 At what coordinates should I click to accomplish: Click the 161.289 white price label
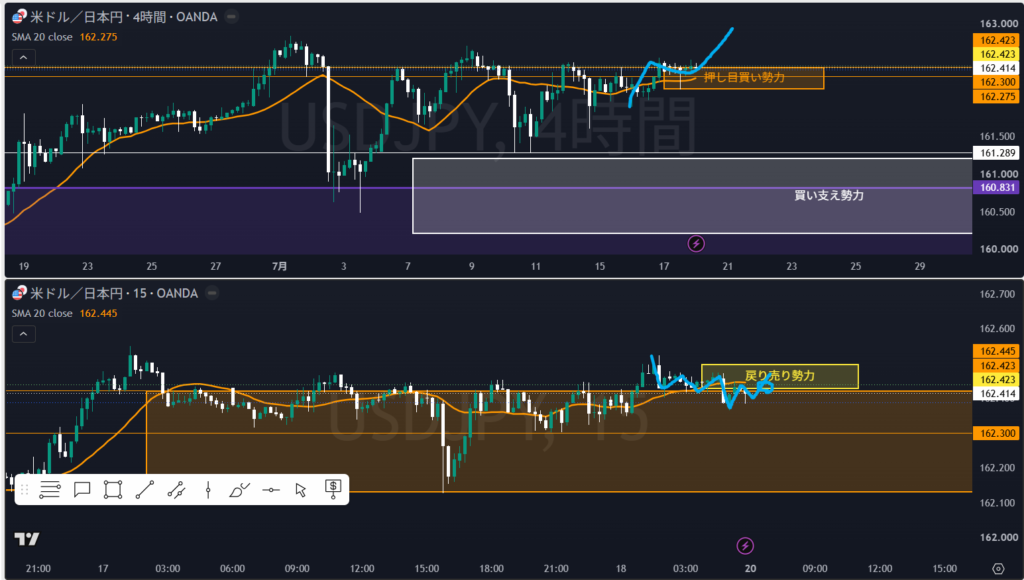click(x=997, y=153)
